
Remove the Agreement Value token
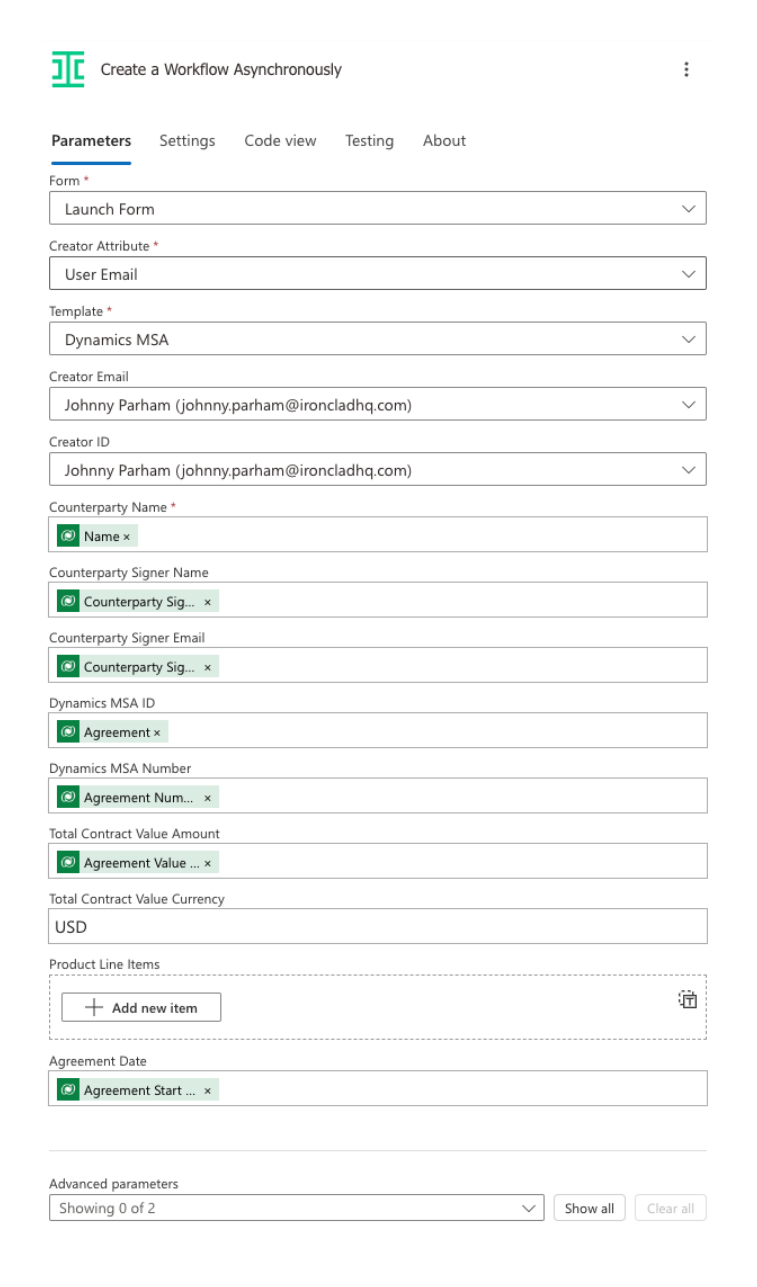tap(207, 863)
